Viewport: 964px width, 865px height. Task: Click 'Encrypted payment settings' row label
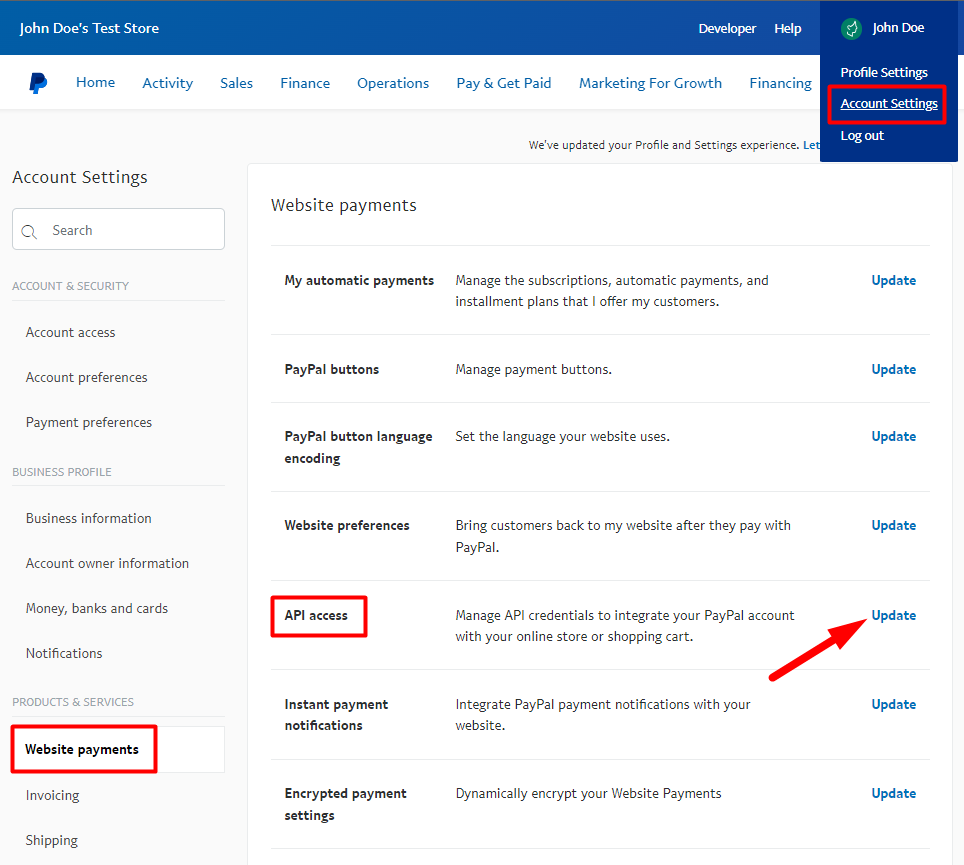(x=346, y=804)
